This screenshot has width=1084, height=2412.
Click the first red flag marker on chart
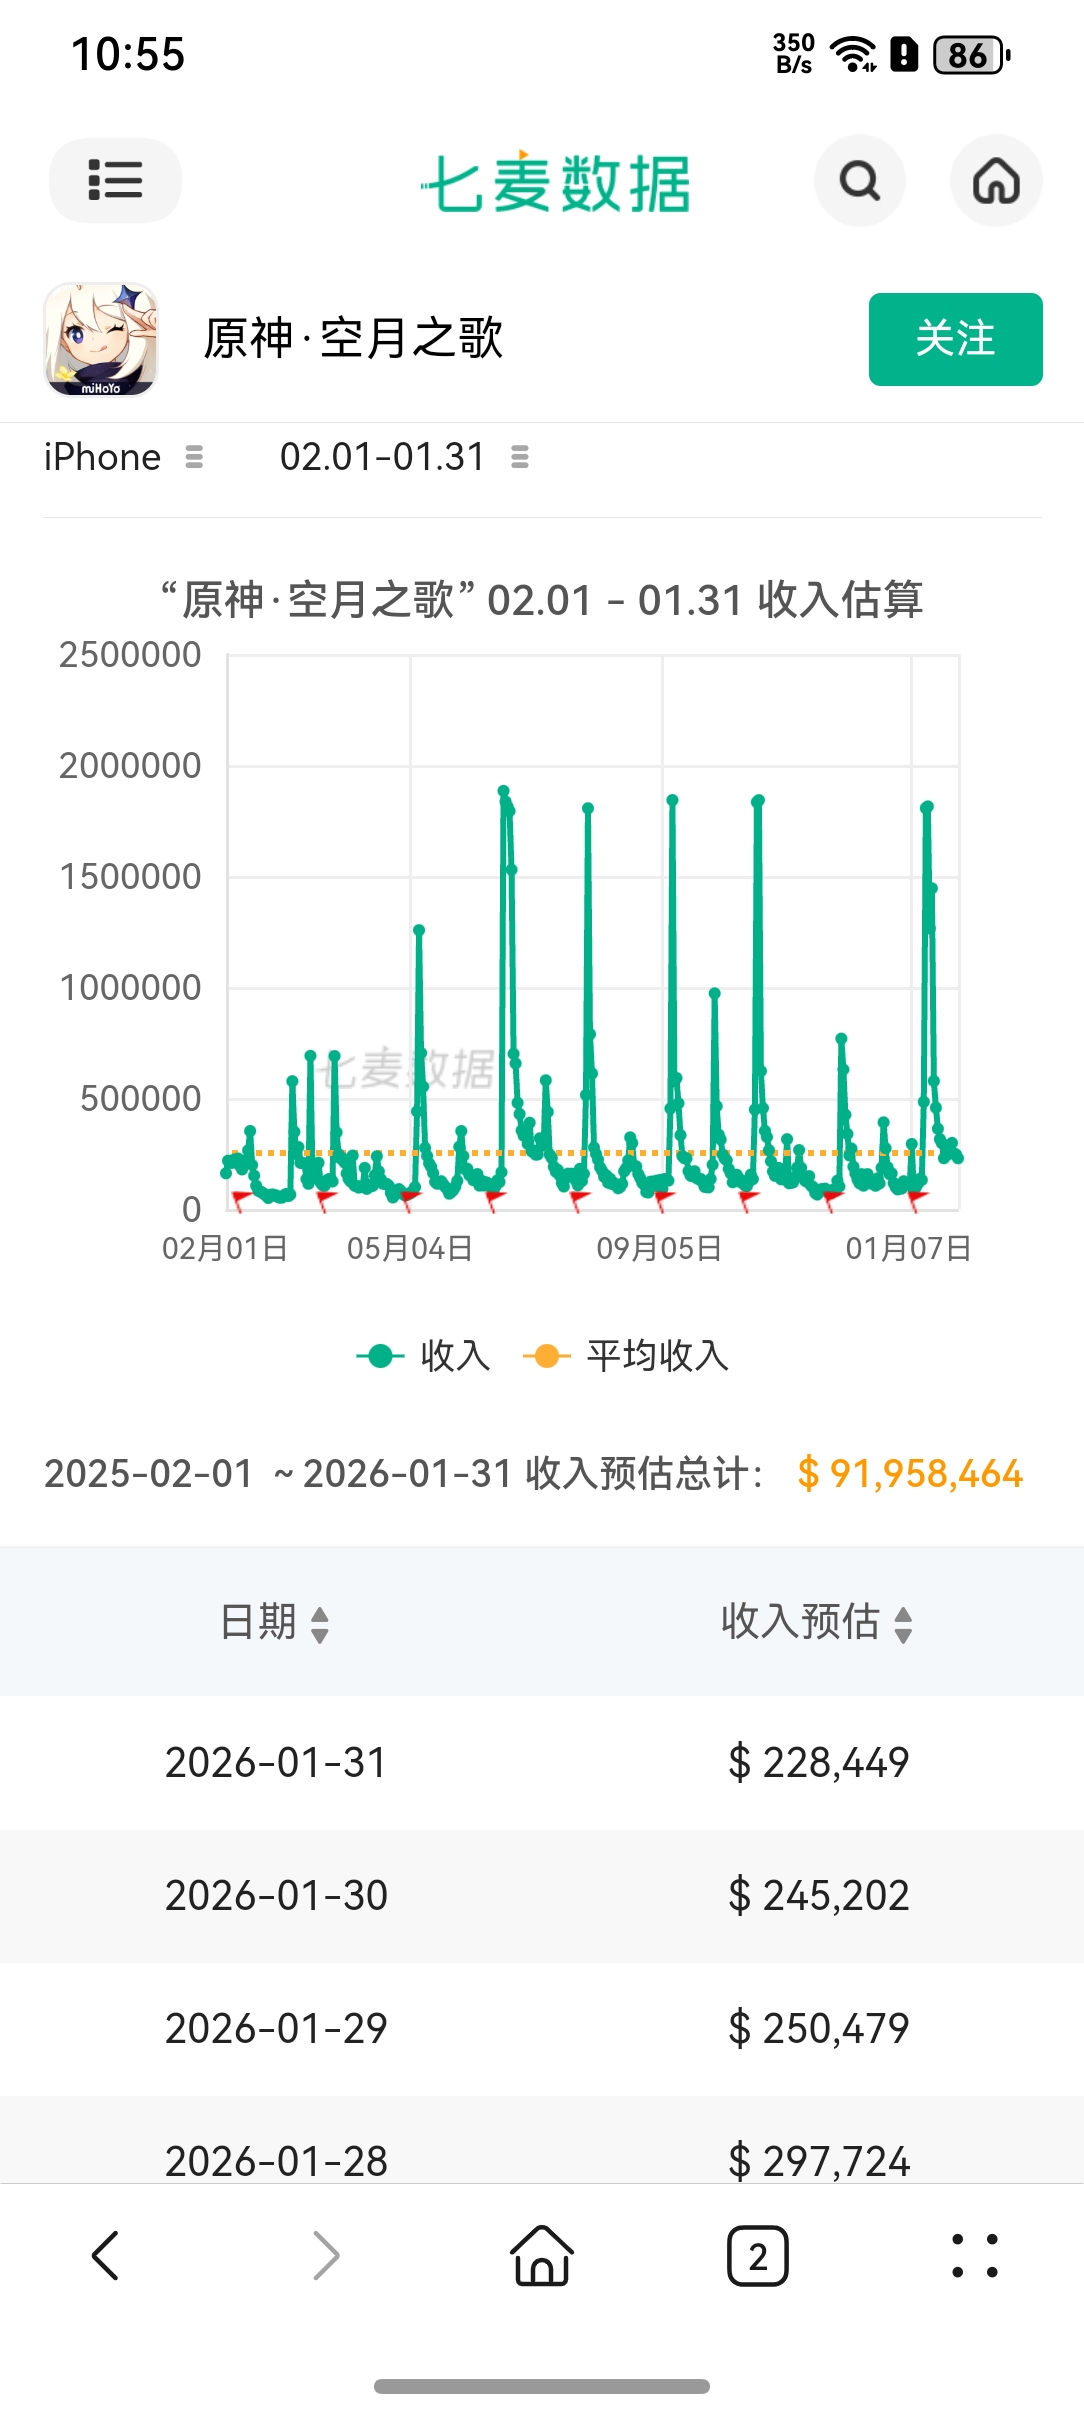tap(240, 1197)
